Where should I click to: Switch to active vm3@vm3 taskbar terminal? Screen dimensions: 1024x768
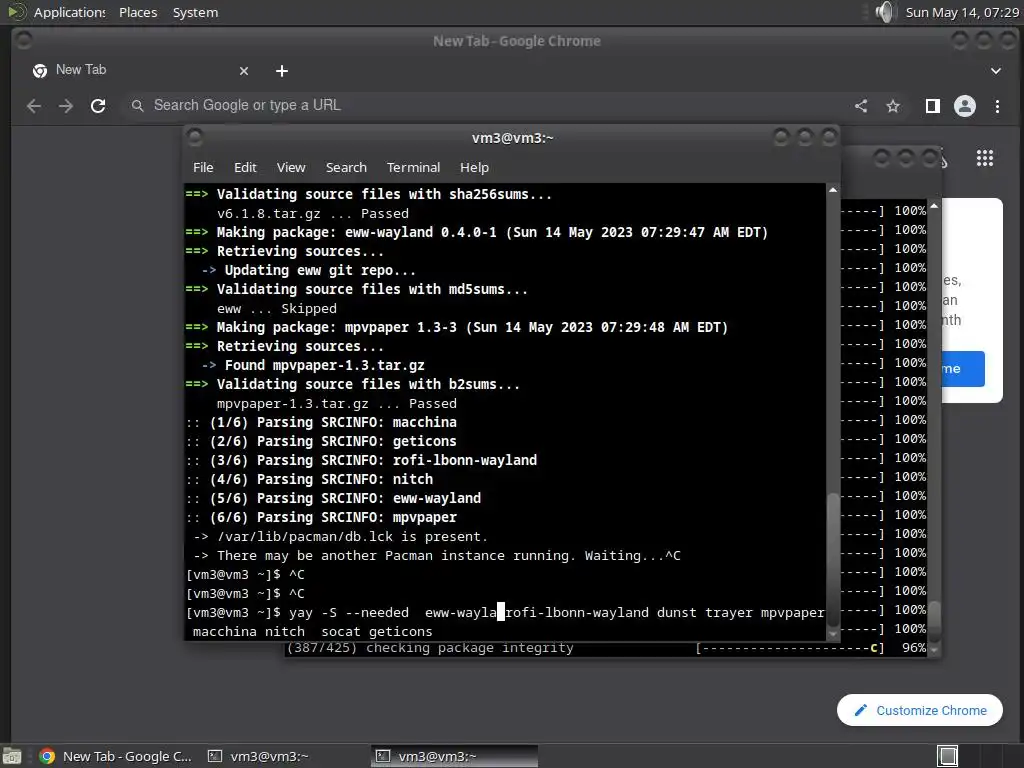[x=455, y=756]
